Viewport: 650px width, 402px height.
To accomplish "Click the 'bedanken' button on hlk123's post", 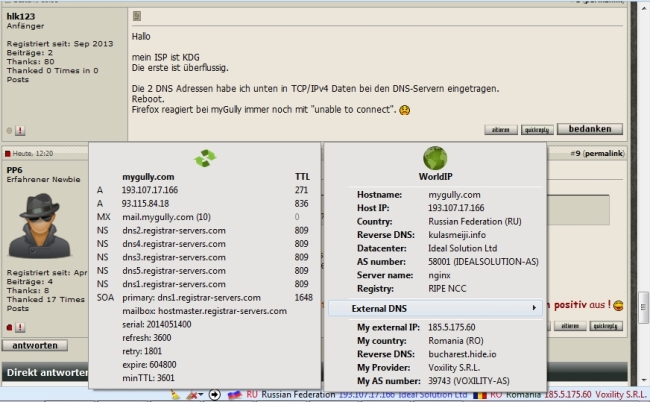I will tap(589, 129).
